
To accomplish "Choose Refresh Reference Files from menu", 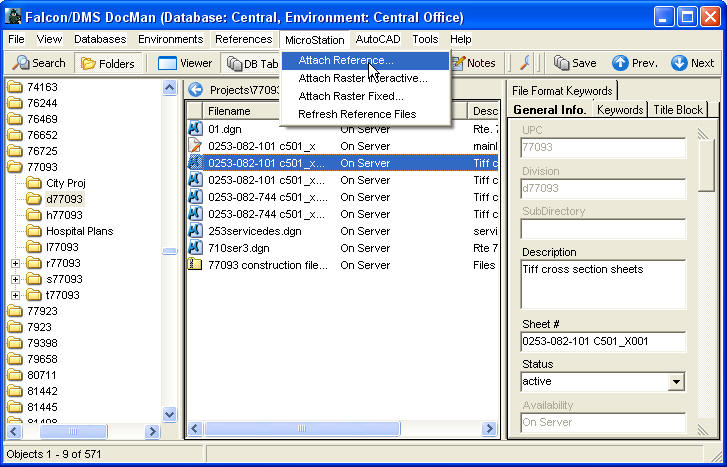I will point(357,114).
